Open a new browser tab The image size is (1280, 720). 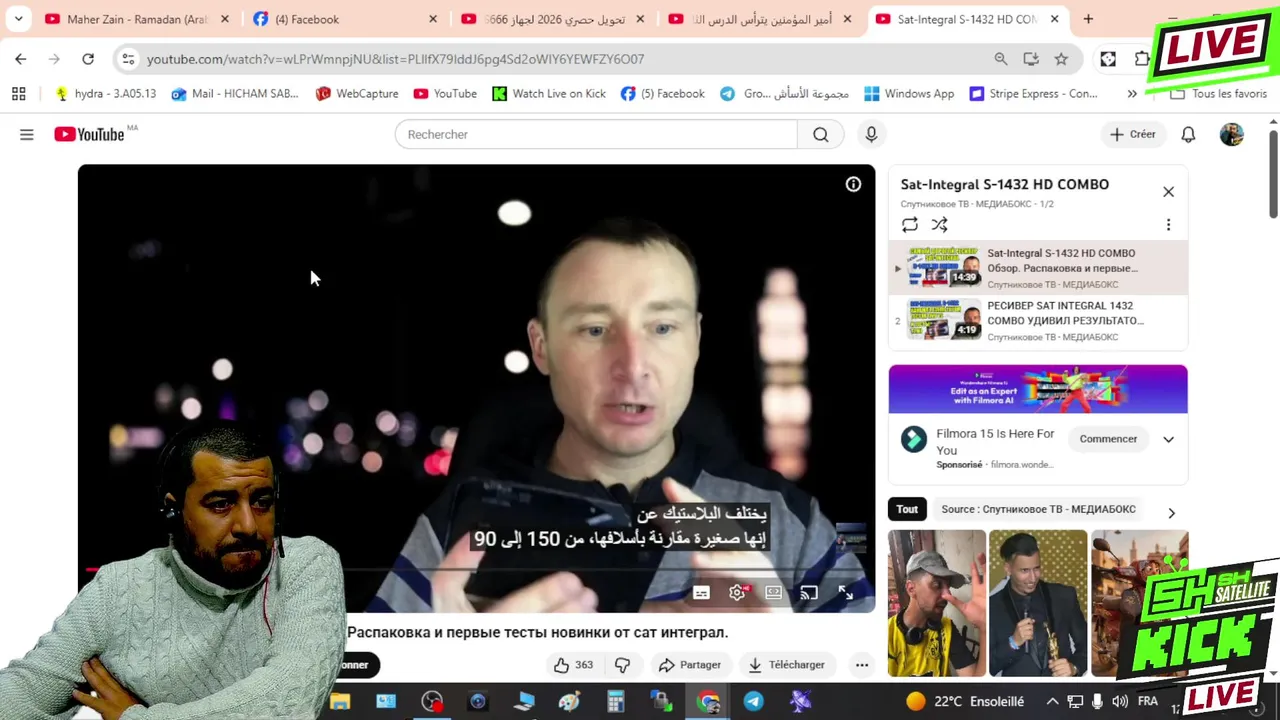point(1088,19)
